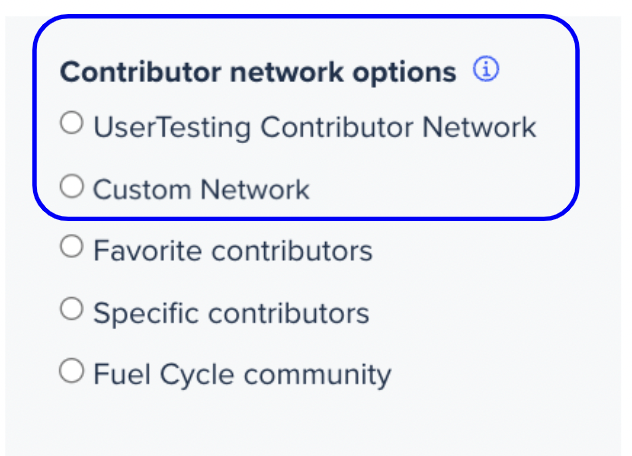
Task: Click the UserTesting Contributor Network label text
Action: tap(315, 128)
